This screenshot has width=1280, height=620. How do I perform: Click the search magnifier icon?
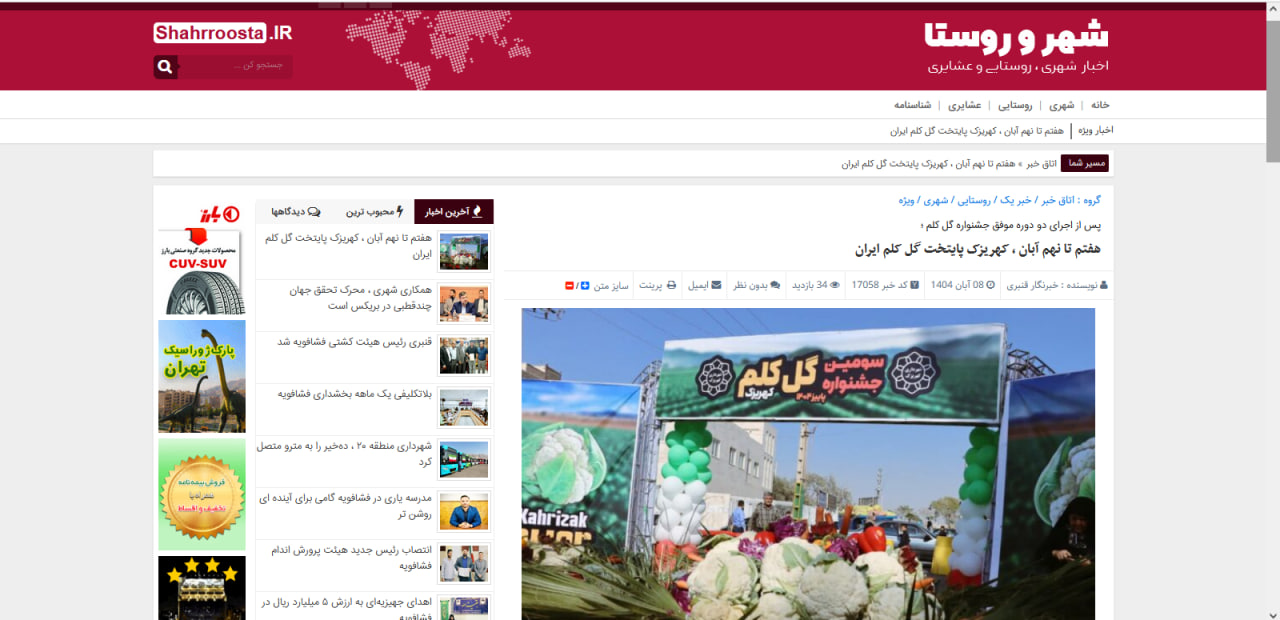coord(166,67)
